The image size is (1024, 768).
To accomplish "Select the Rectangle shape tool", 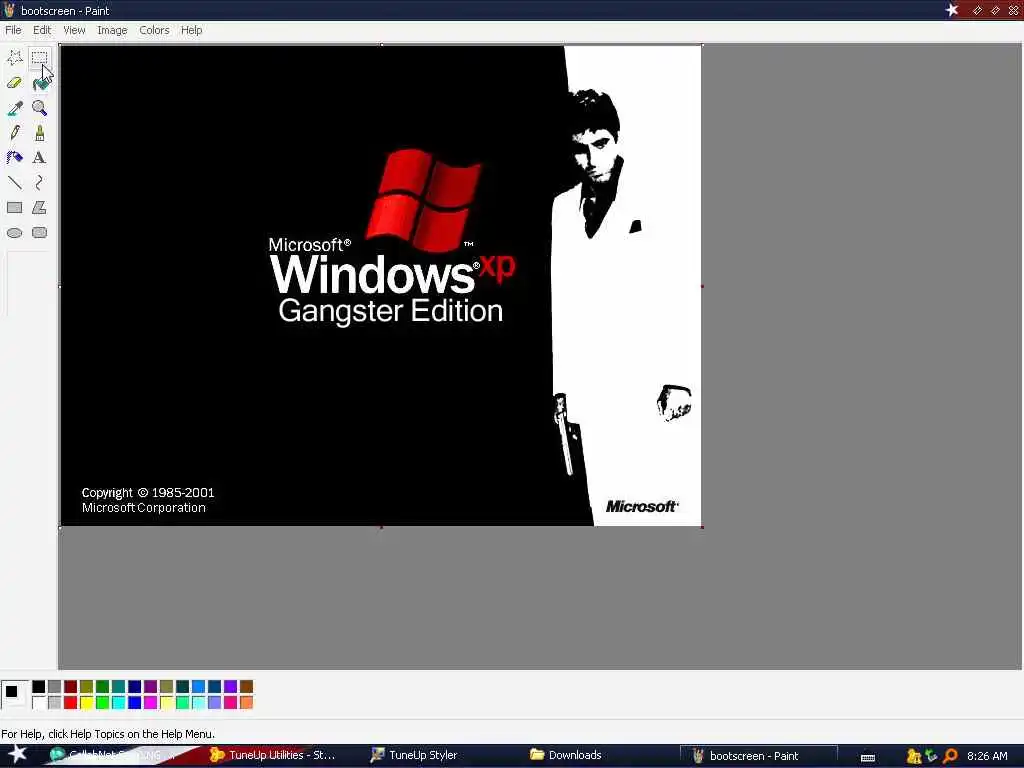I will (14, 208).
